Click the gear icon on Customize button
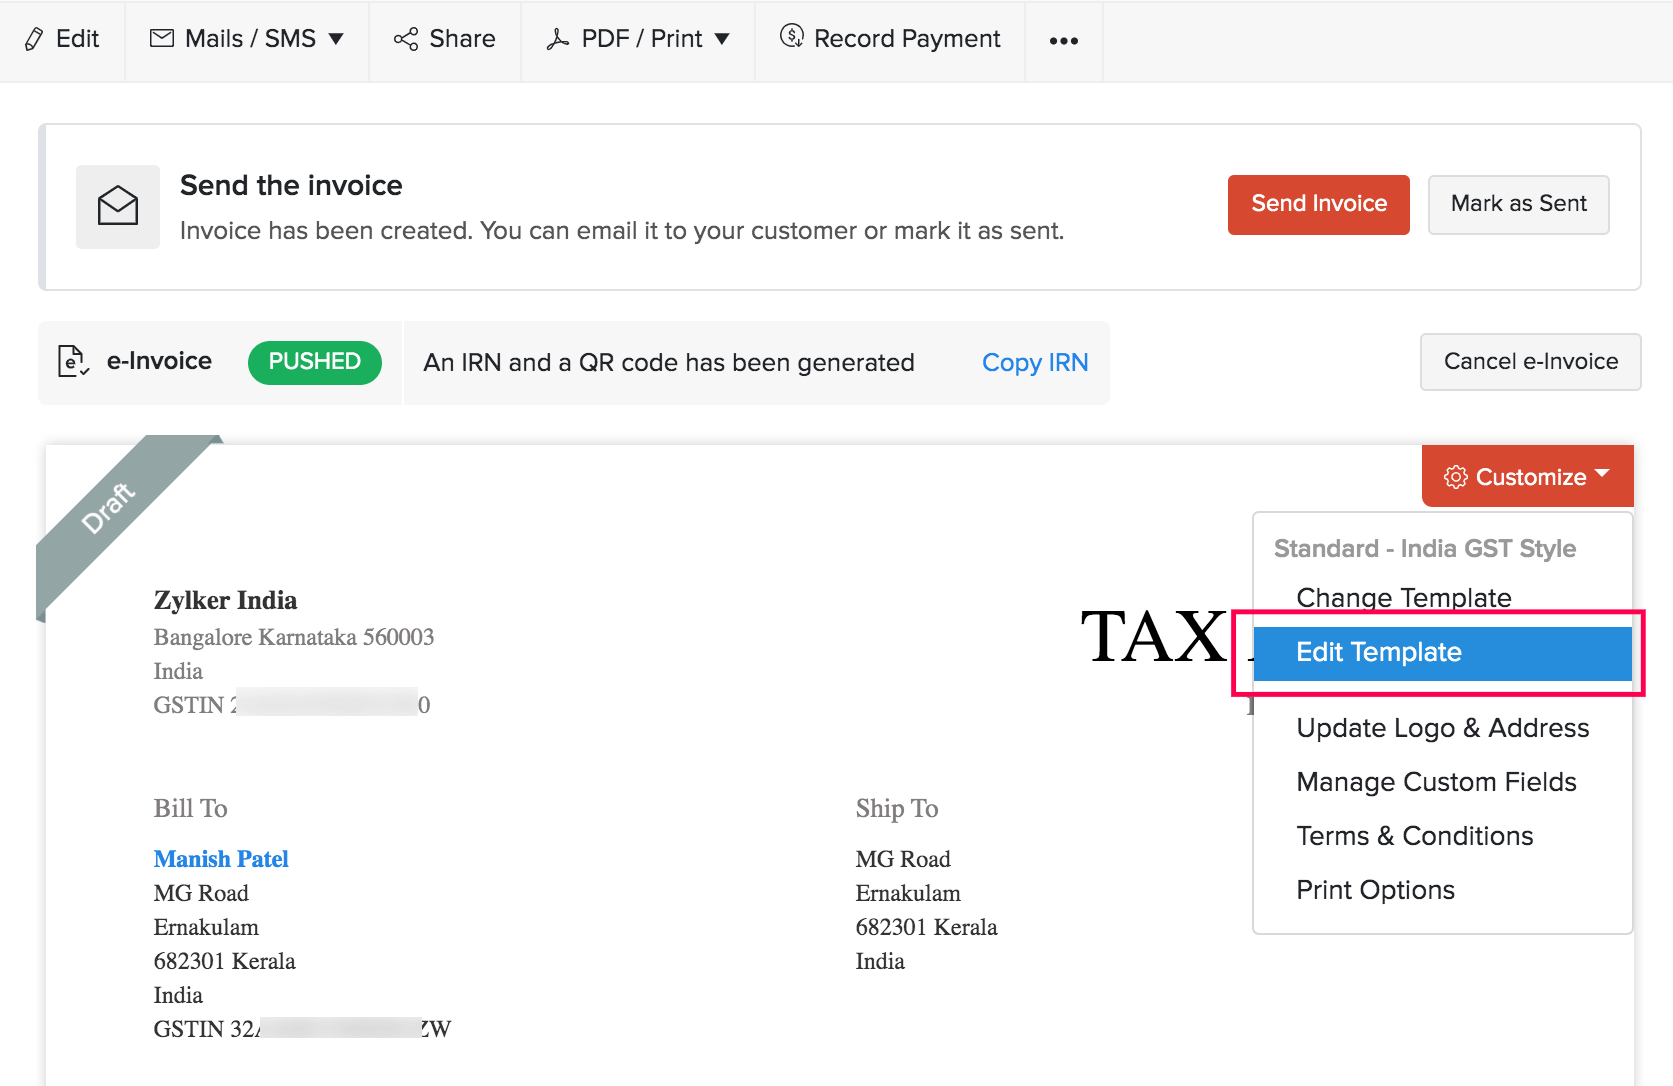 tap(1456, 477)
